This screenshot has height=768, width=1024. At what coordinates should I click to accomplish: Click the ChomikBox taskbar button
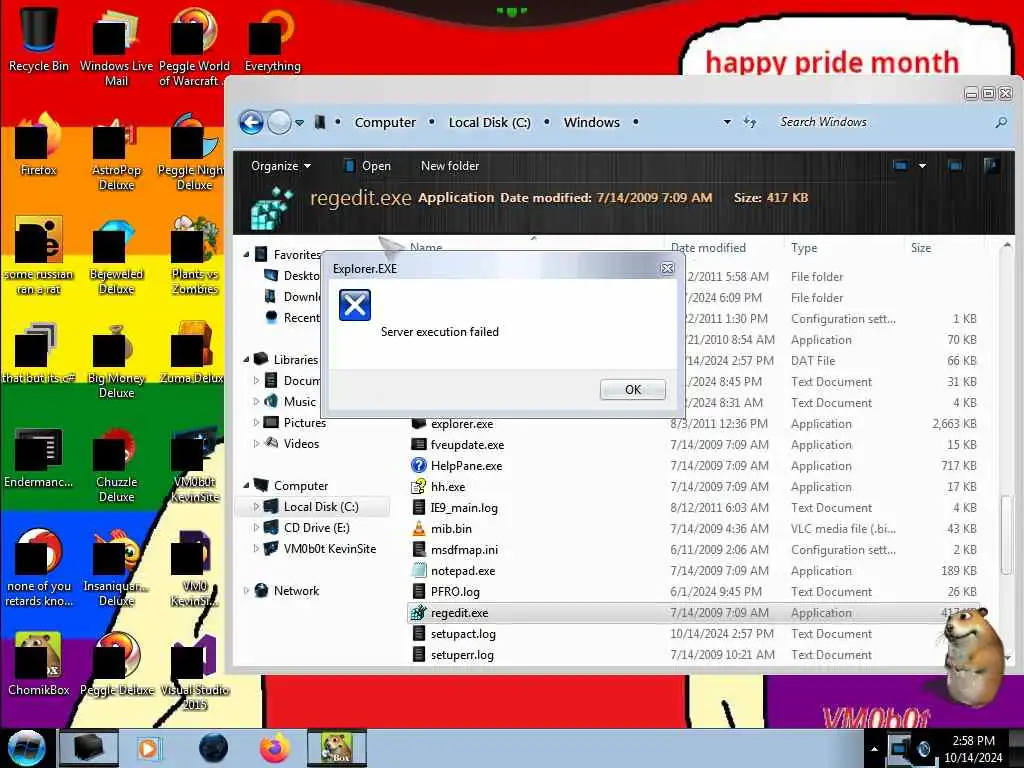point(336,748)
